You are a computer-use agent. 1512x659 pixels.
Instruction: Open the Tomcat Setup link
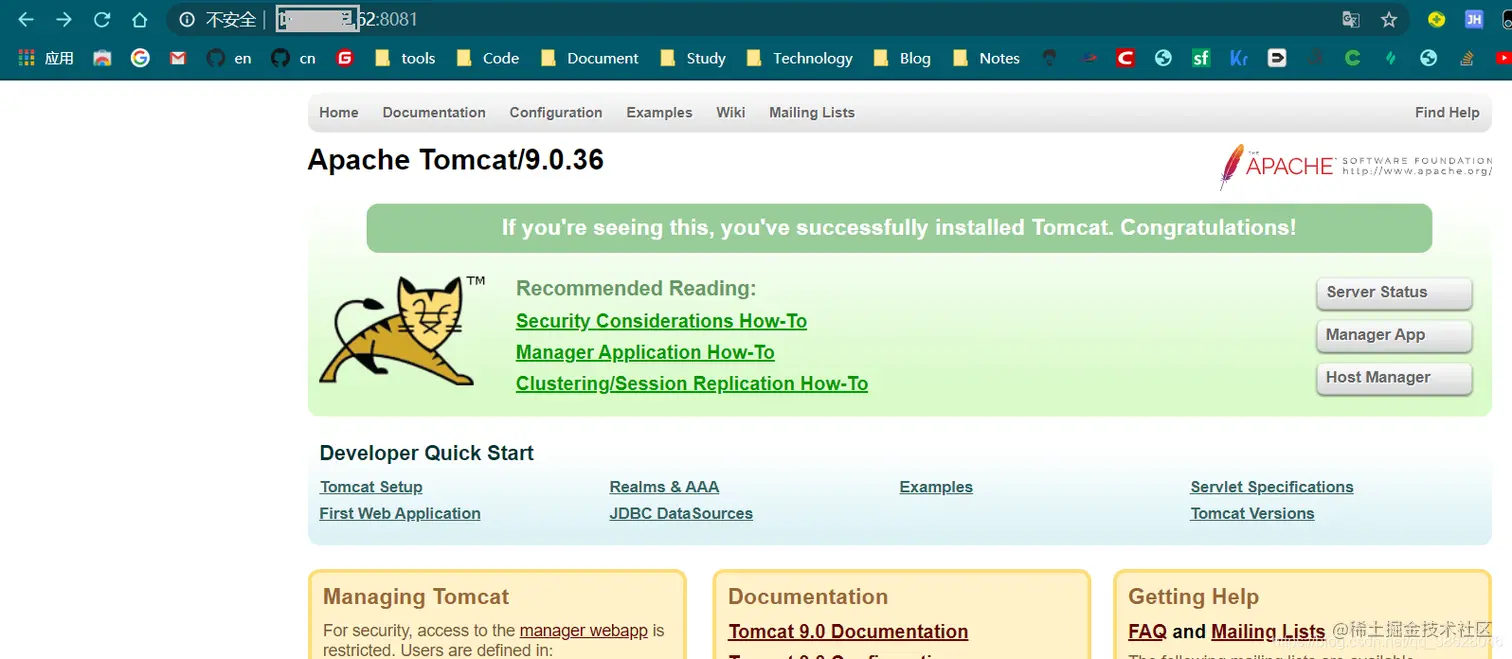[x=371, y=487]
